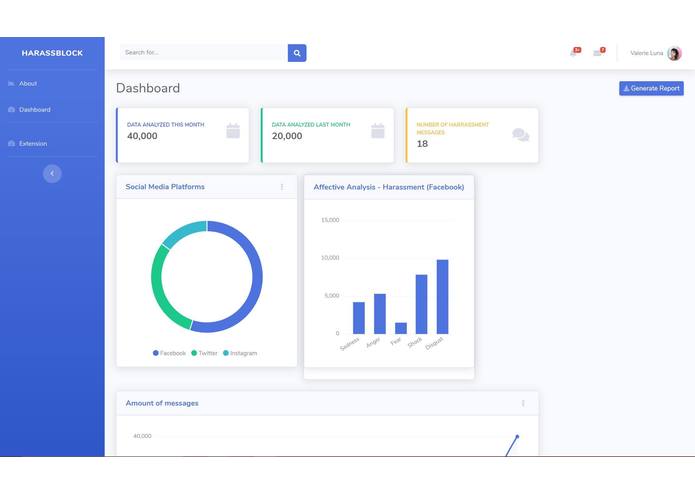Click the calendar icon in 'Data Analyzed Last Month' card

coord(378,131)
